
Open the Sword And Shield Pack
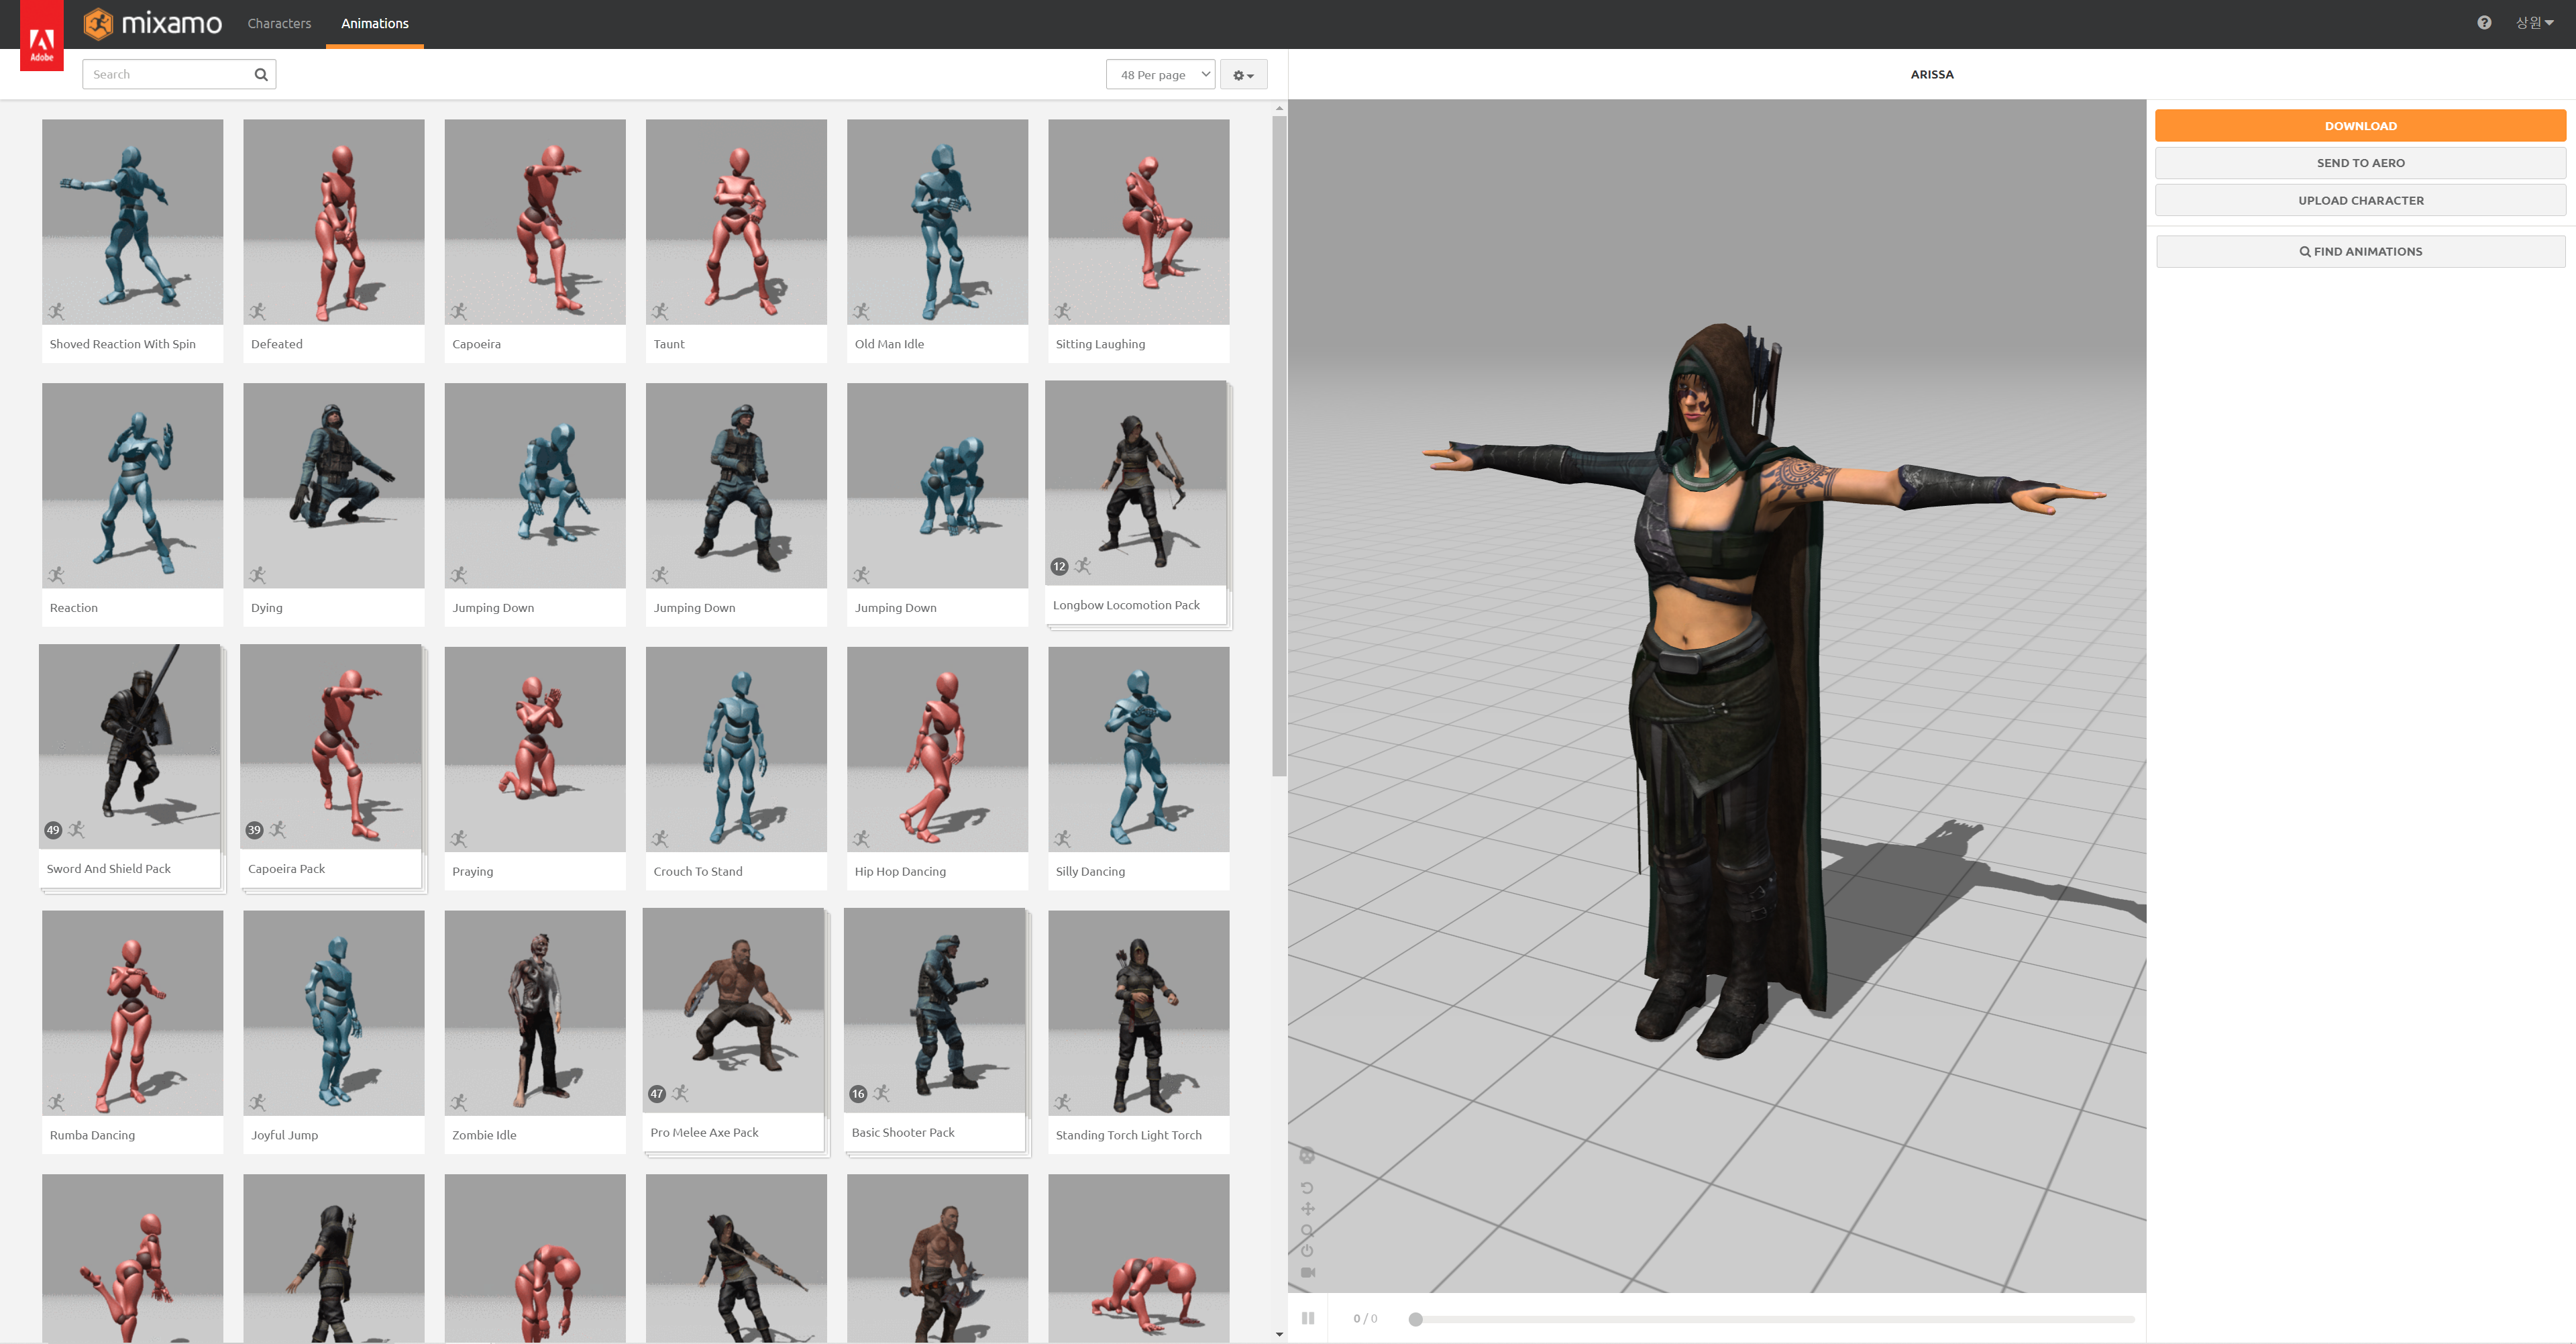[130, 766]
